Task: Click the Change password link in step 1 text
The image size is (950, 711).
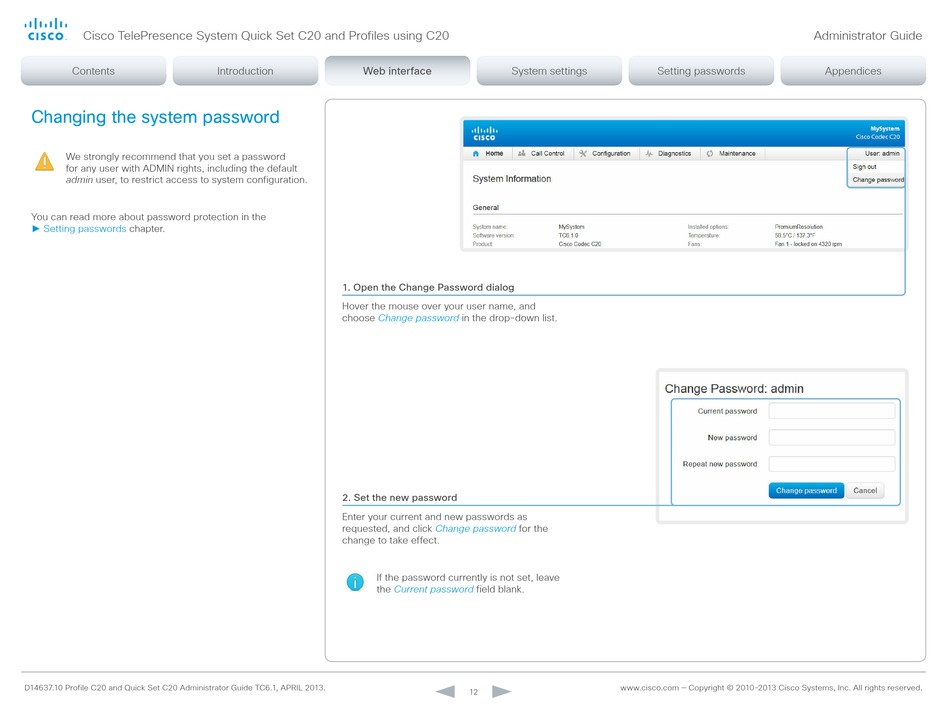Action: [419, 318]
